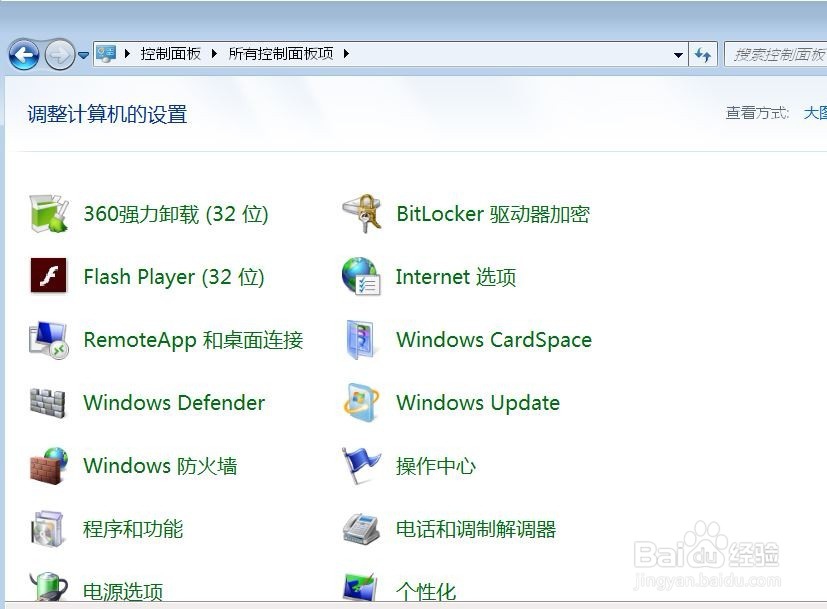Open BitLocker 驱动器加密 link
This screenshot has height=609, width=827.
(x=493, y=214)
